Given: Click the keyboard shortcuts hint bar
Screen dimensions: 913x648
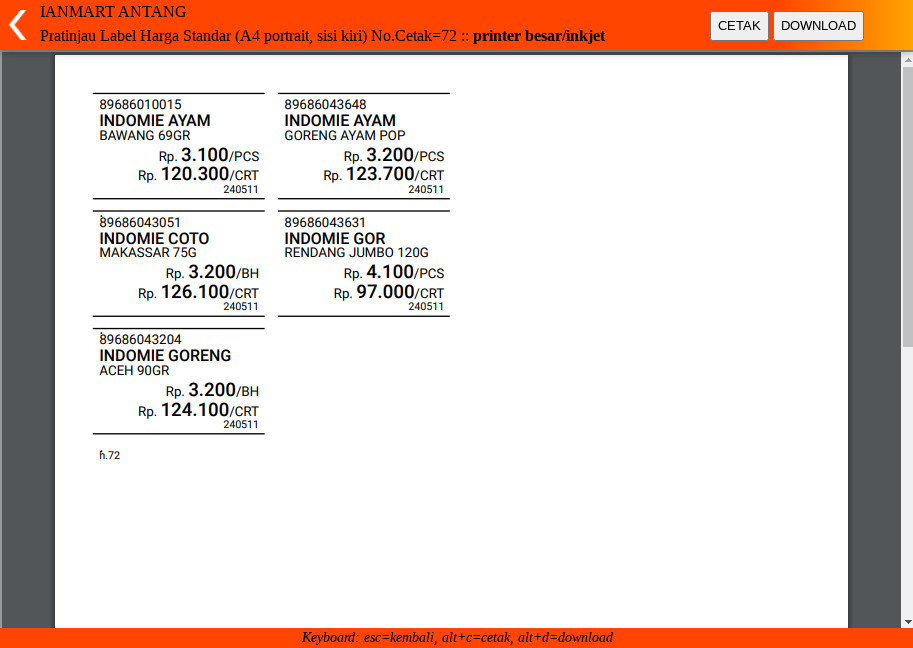Looking at the screenshot, I should pos(457,638).
